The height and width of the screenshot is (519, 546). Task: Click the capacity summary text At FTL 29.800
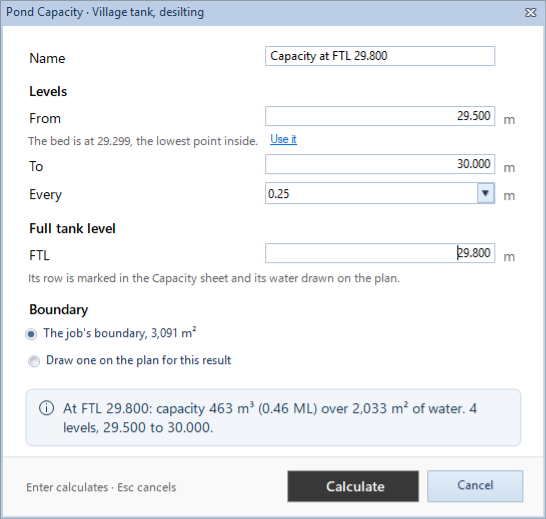pyautogui.click(x=270, y=418)
